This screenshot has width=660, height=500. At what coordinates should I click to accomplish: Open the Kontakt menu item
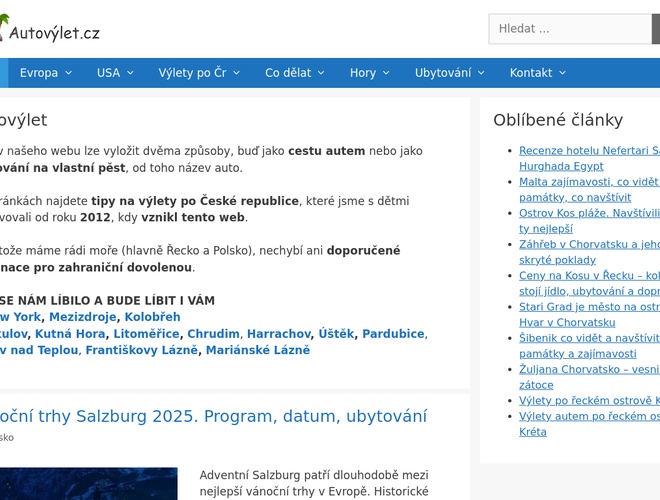tap(537, 73)
